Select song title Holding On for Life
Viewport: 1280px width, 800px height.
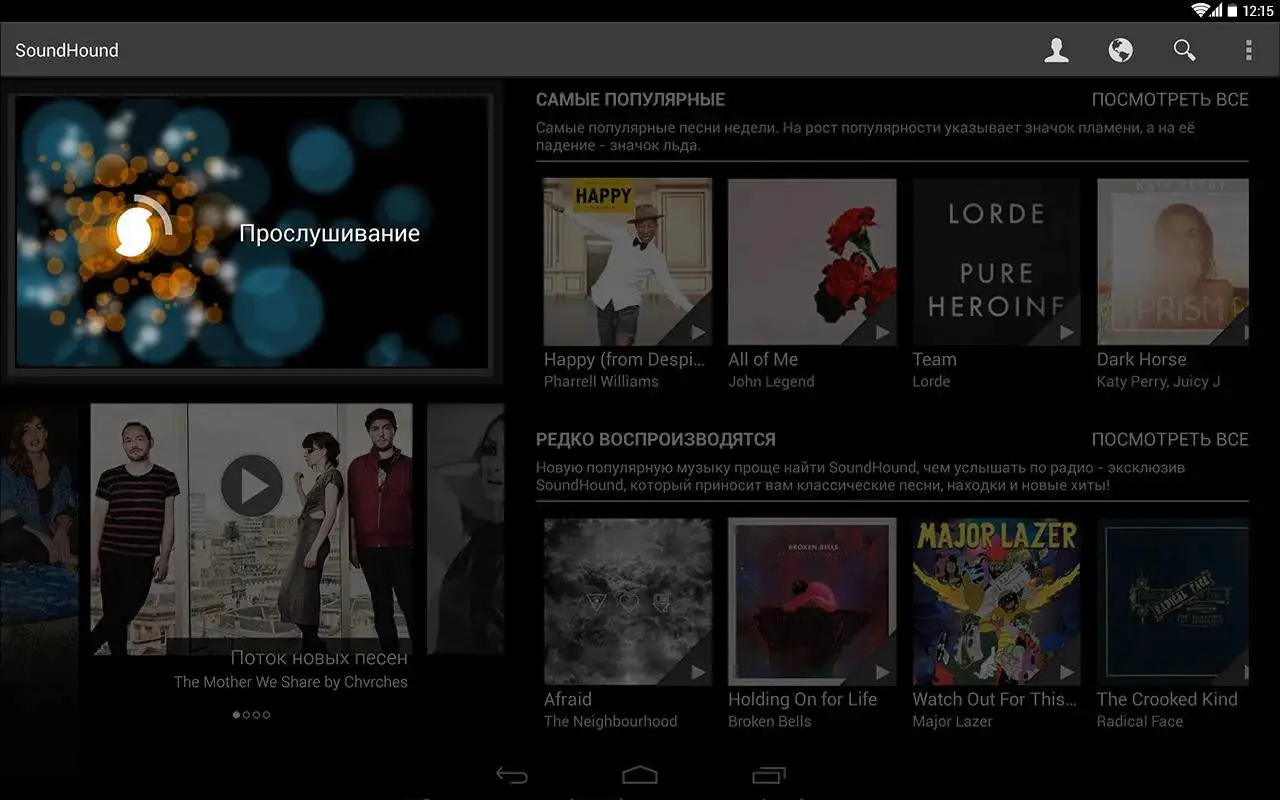tap(803, 700)
